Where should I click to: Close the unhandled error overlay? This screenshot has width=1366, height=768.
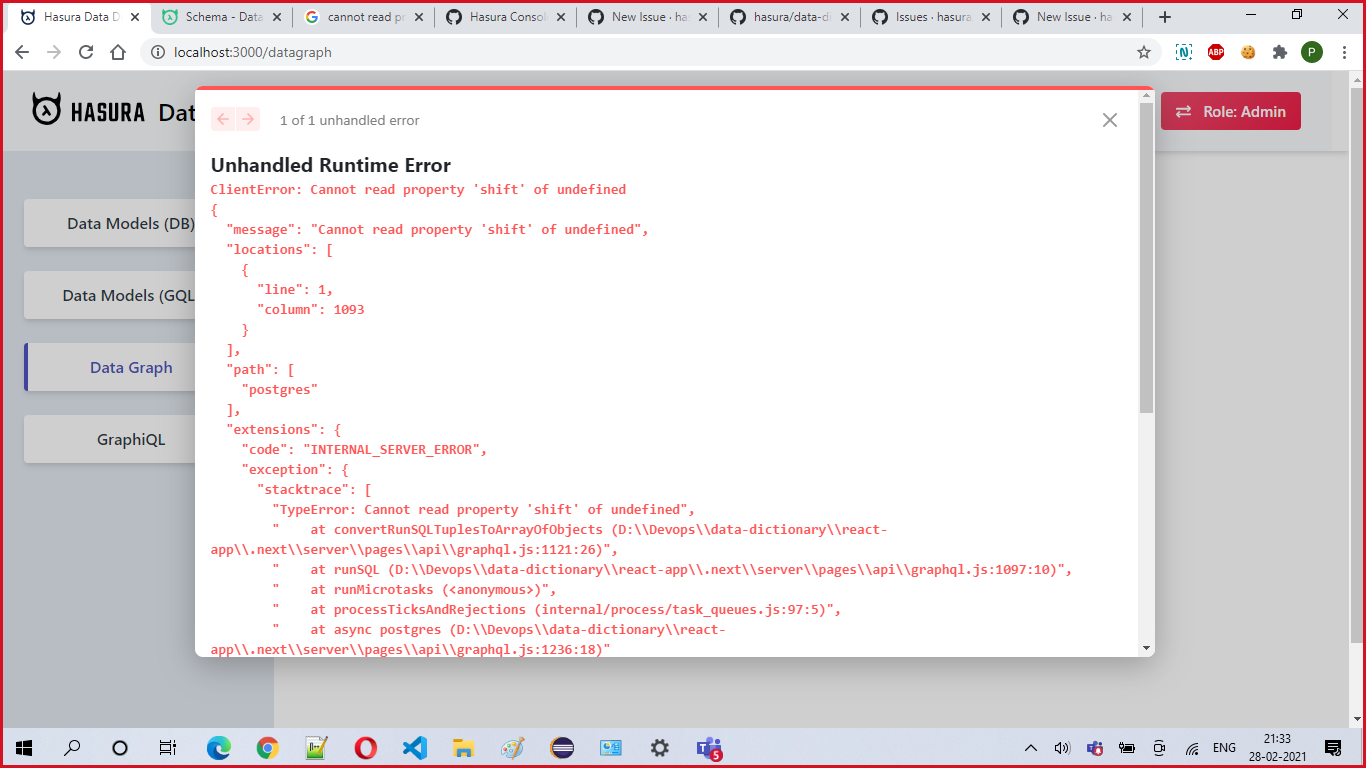coord(1109,120)
